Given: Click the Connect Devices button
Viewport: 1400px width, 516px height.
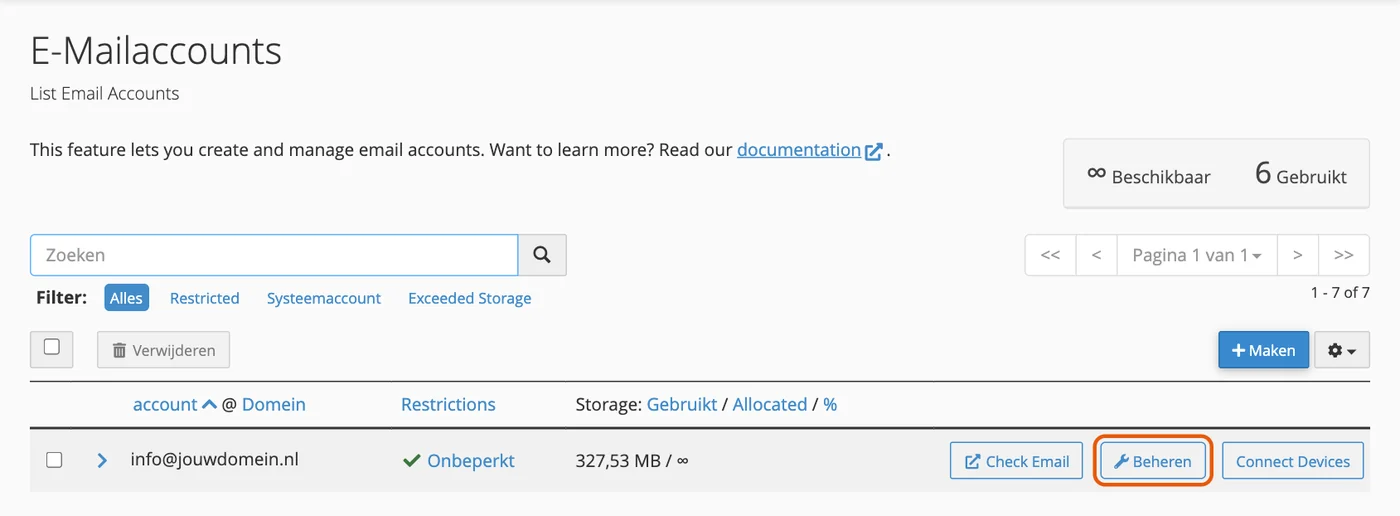Looking at the screenshot, I should (x=1293, y=461).
